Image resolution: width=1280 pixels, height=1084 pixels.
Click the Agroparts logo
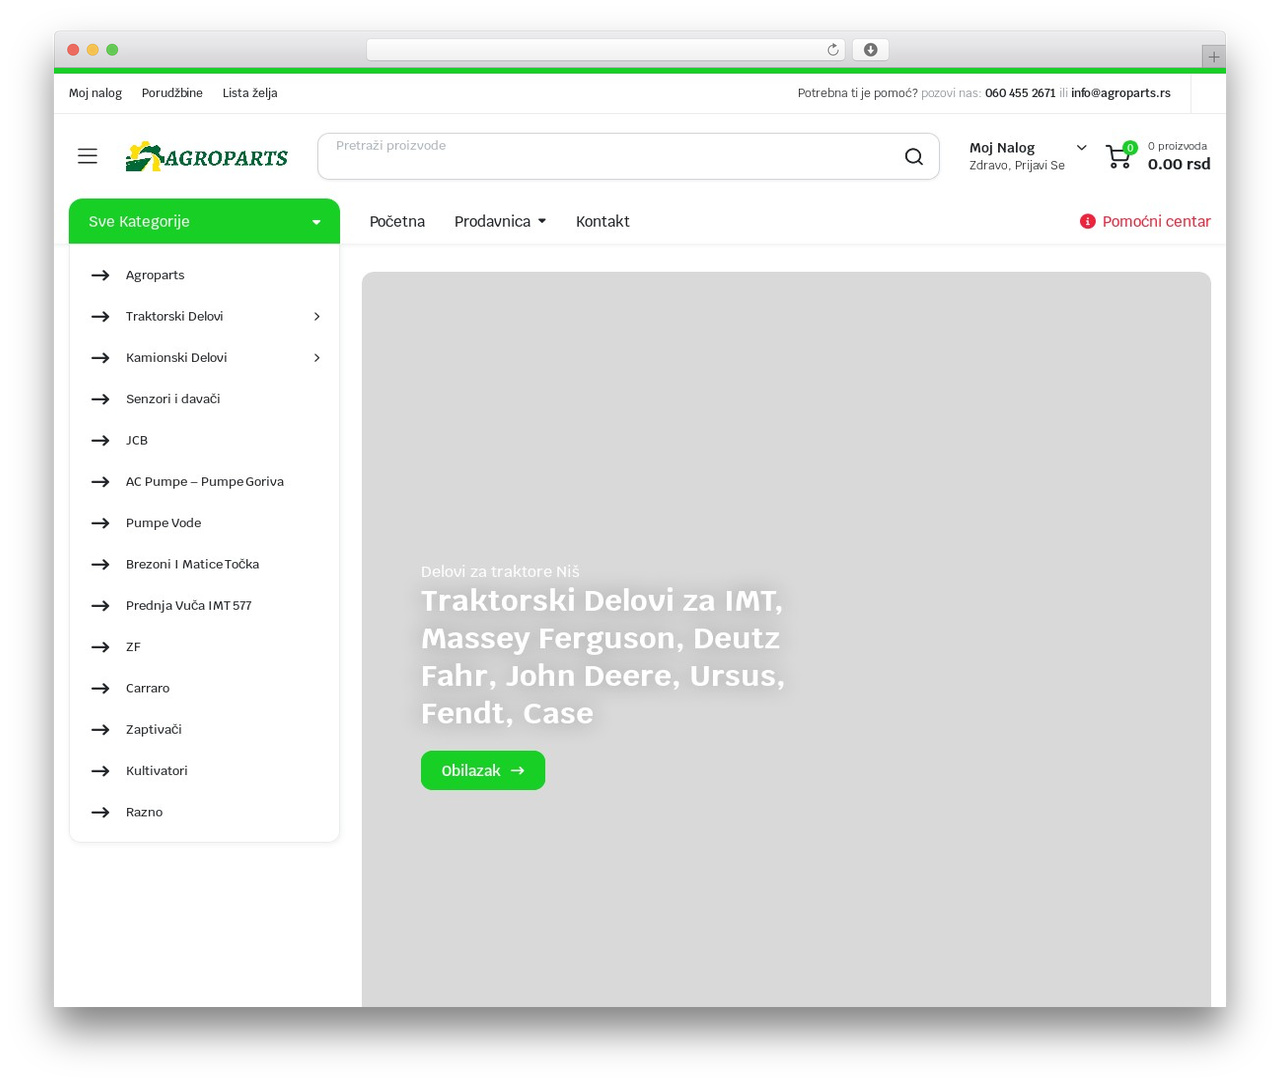pyautogui.click(x=207, y=157)
